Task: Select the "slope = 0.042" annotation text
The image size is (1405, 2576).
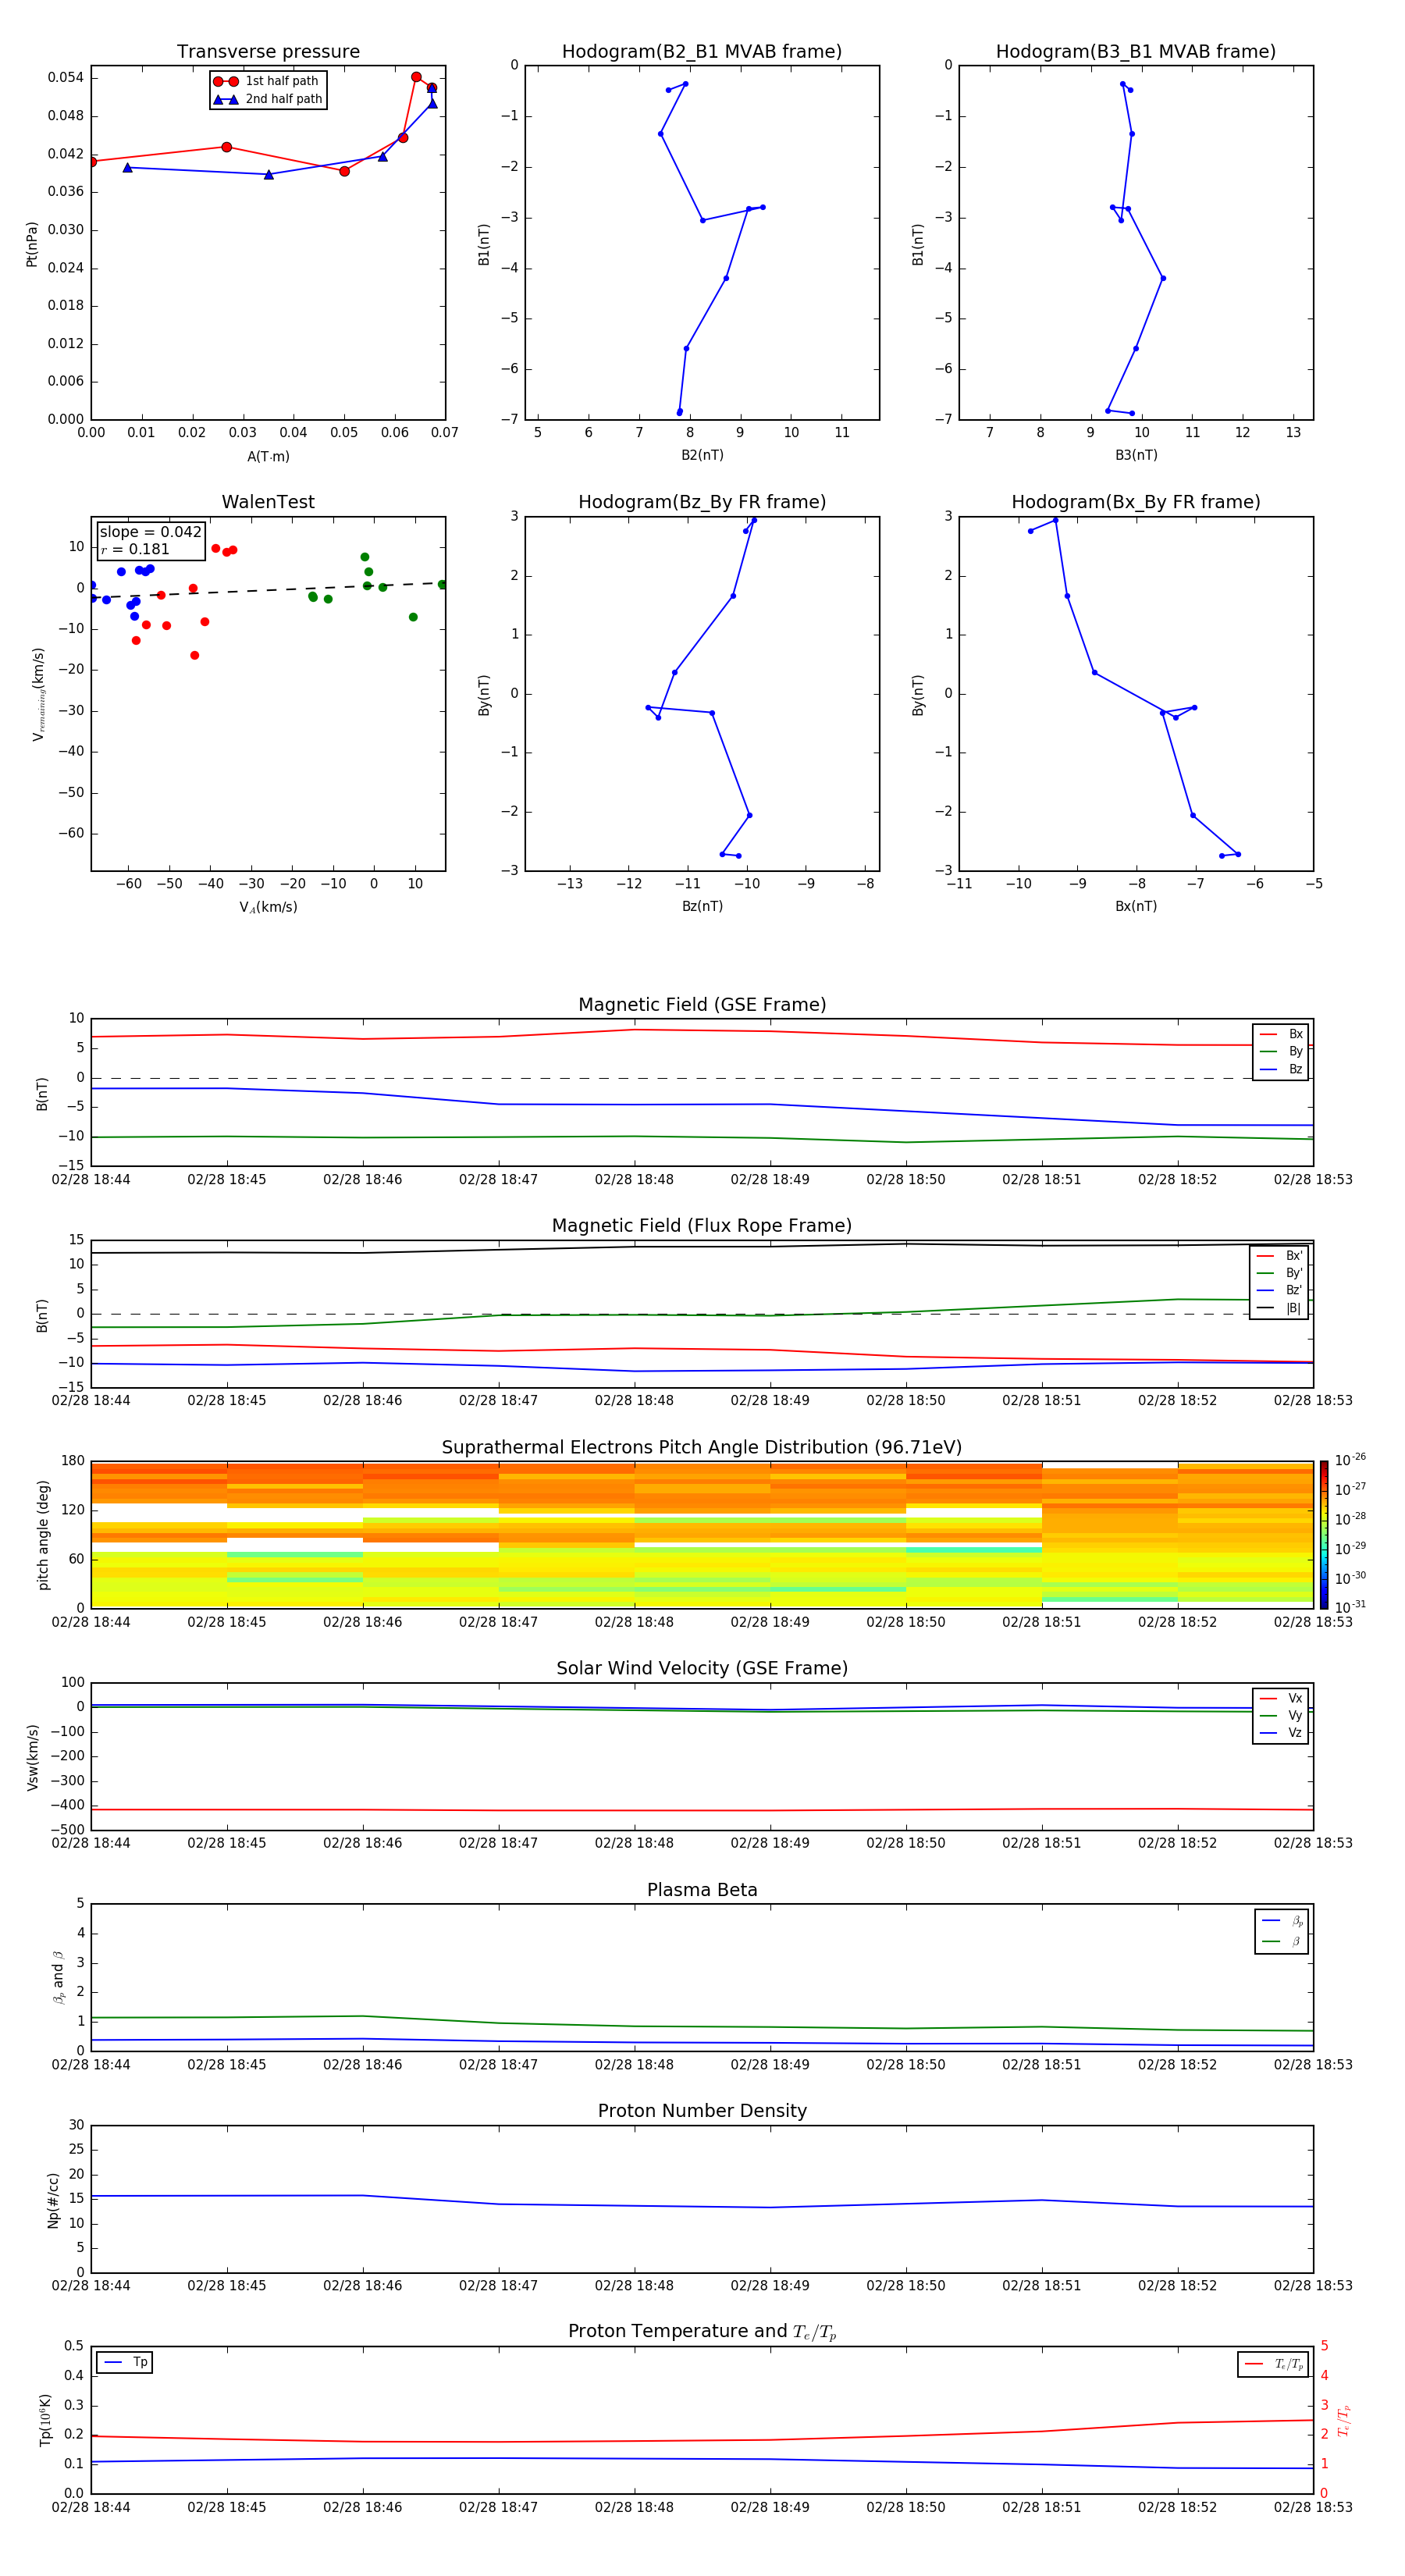Action: click(x=150, y=532)
